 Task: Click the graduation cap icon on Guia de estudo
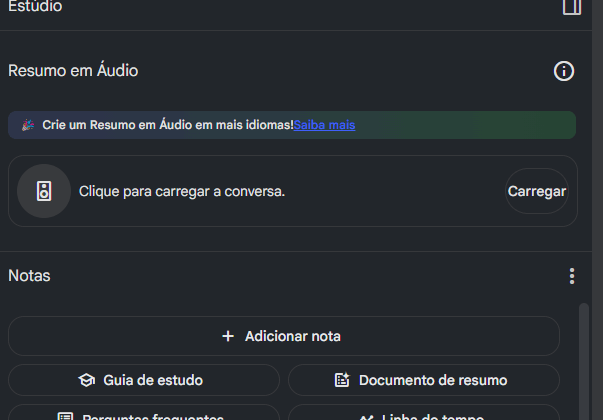(x=87, y=380)
